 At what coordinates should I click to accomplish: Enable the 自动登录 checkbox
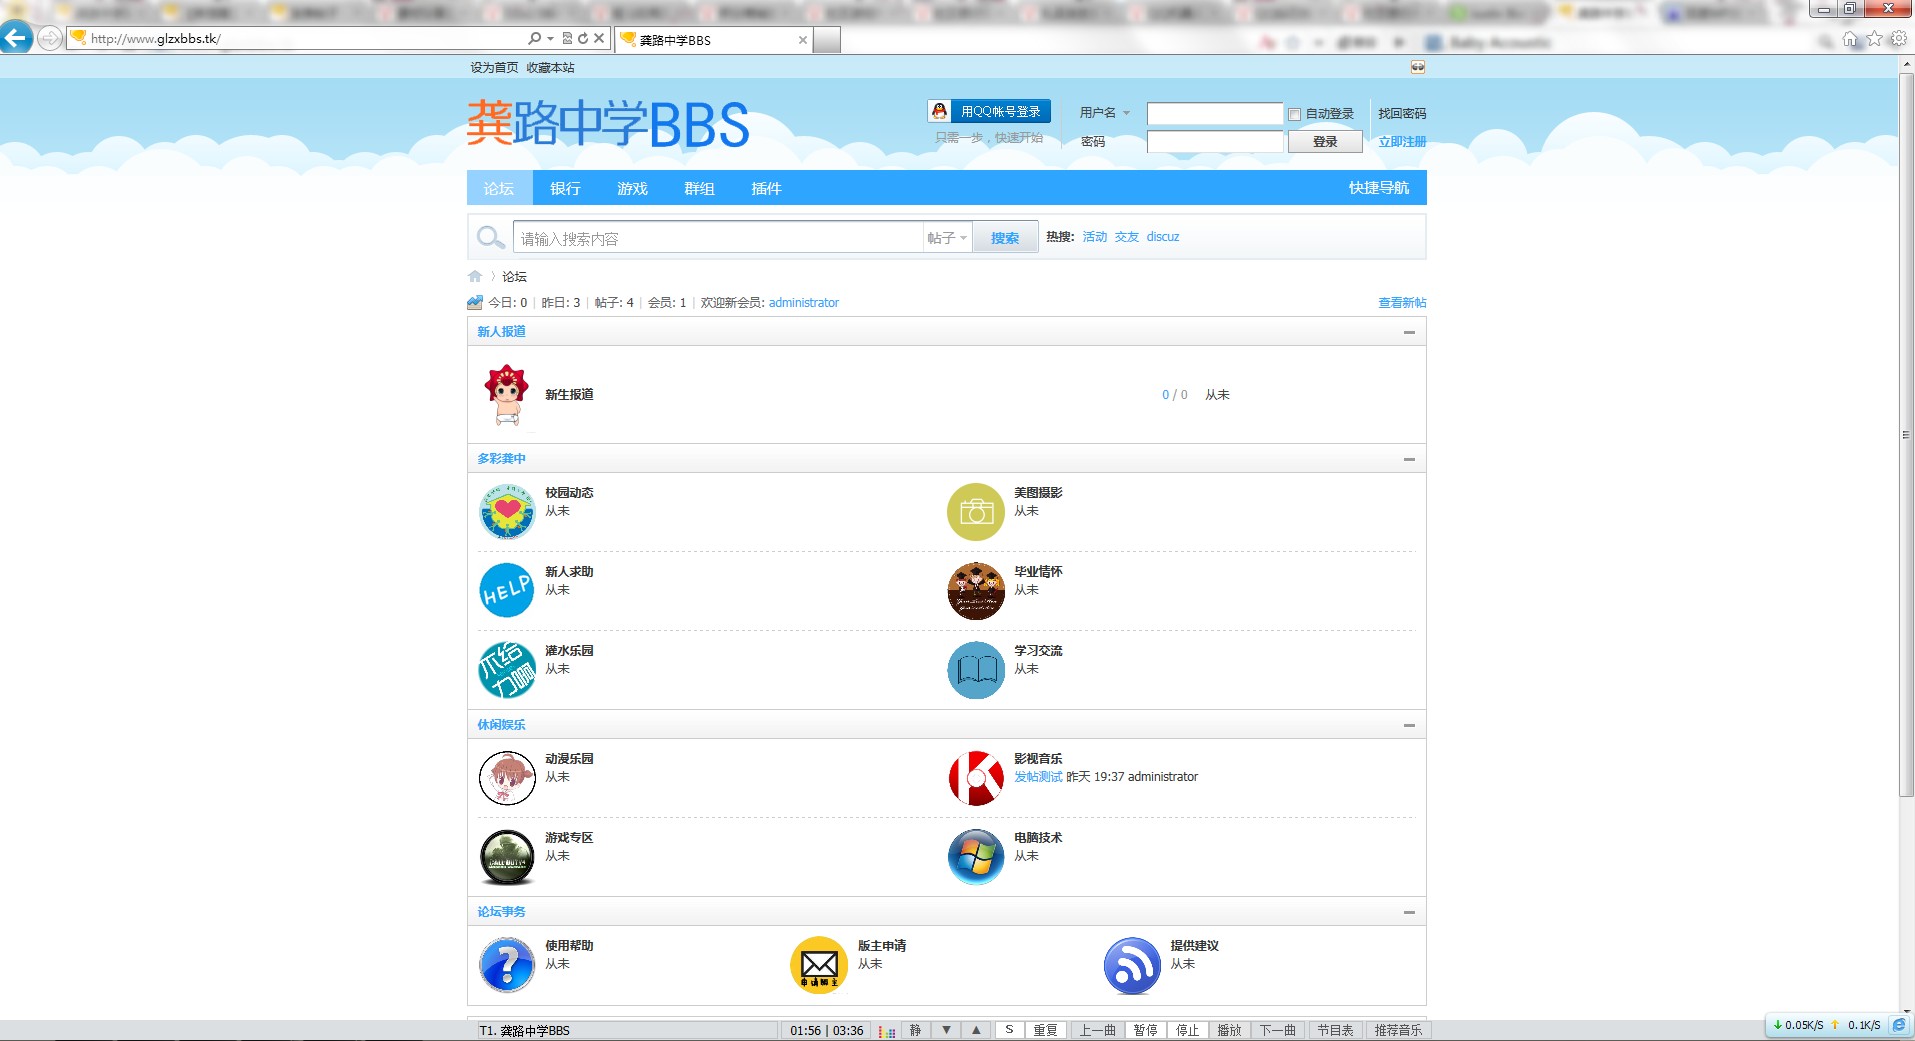1294,114
